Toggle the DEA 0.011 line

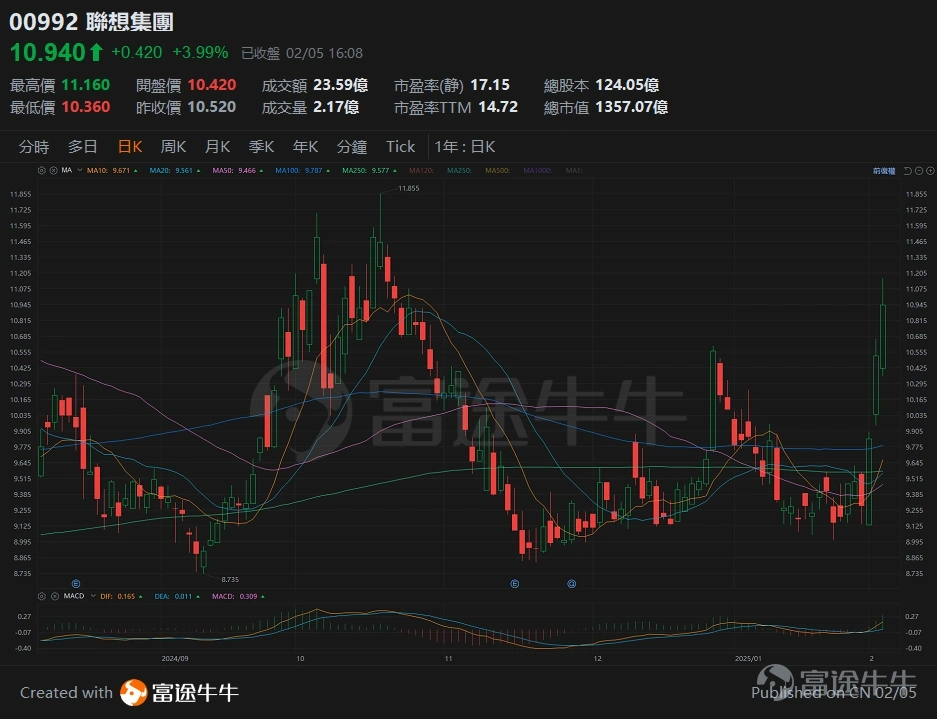pyautogui.click(x=177, y=596)
